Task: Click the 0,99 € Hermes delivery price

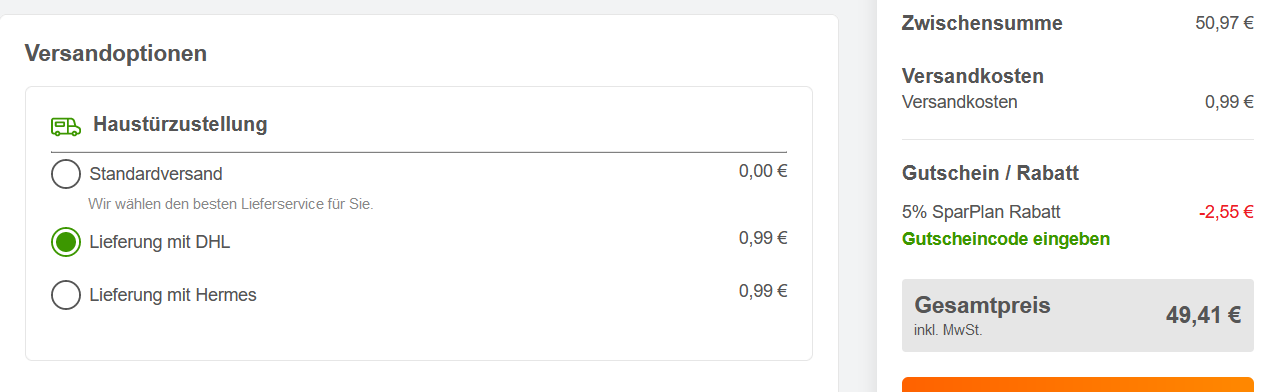Action: click(x=763, y=291)
